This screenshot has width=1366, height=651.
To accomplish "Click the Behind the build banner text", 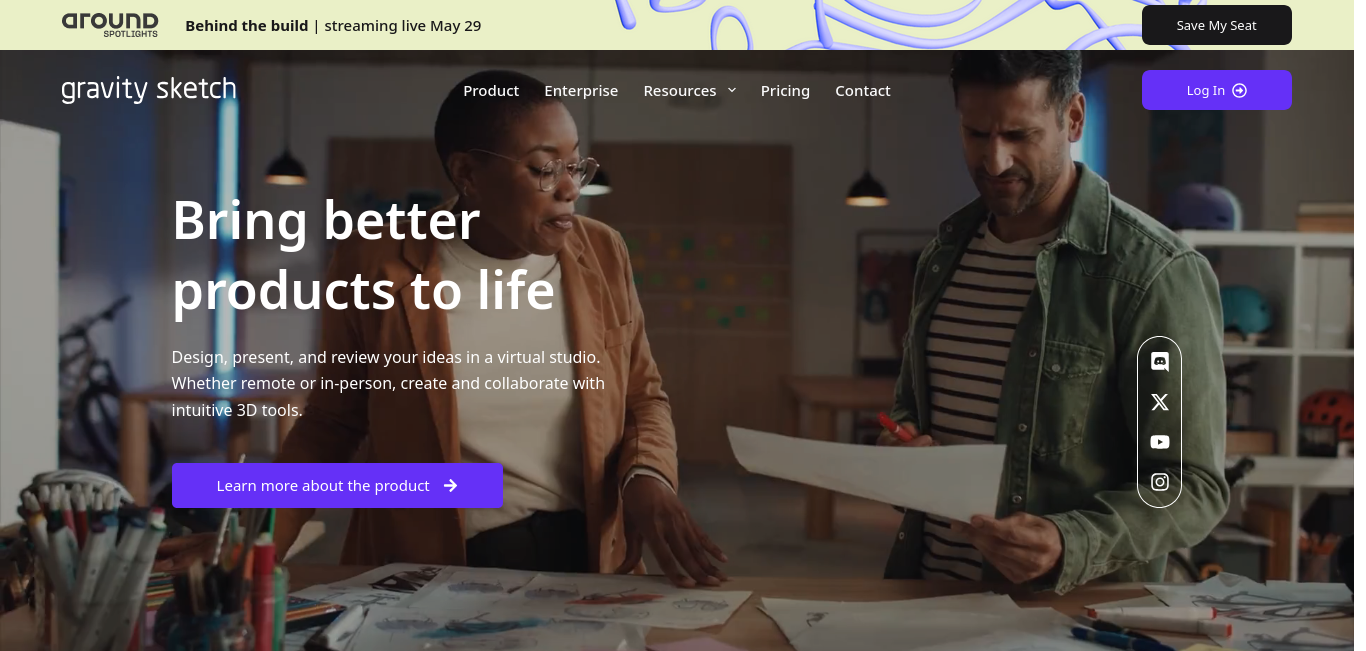I will pyautogui.click(x=247, y=25).
